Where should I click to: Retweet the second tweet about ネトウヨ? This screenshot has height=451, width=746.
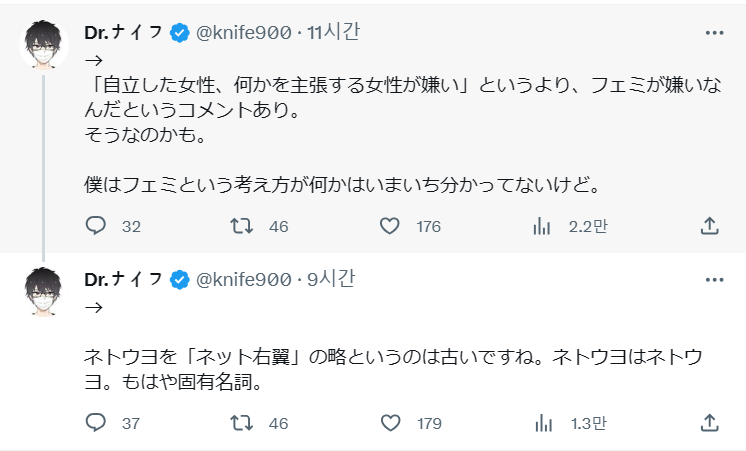[242, 423]
